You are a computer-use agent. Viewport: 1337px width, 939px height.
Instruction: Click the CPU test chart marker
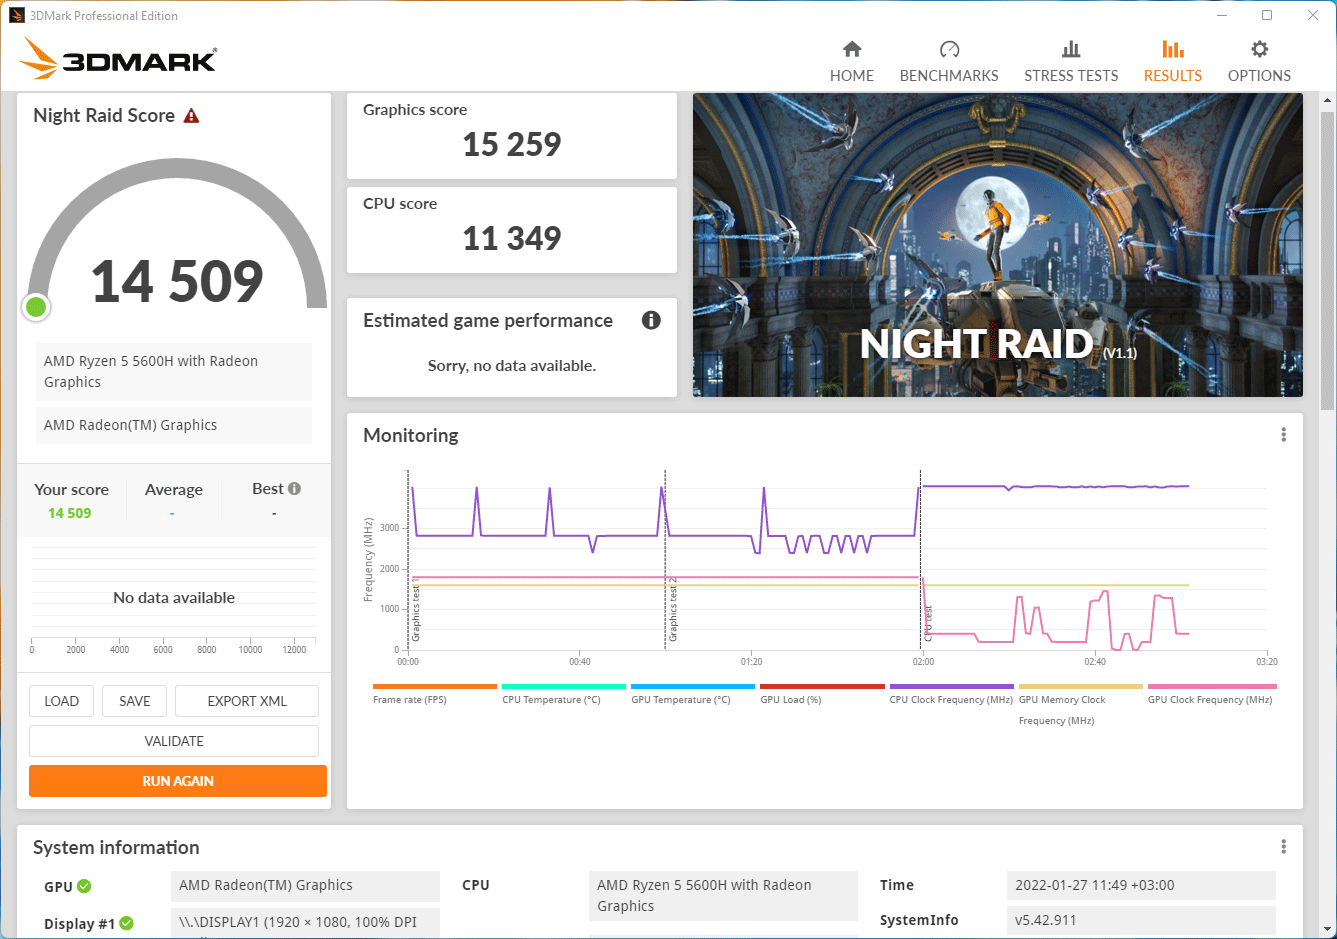(928, 623)
